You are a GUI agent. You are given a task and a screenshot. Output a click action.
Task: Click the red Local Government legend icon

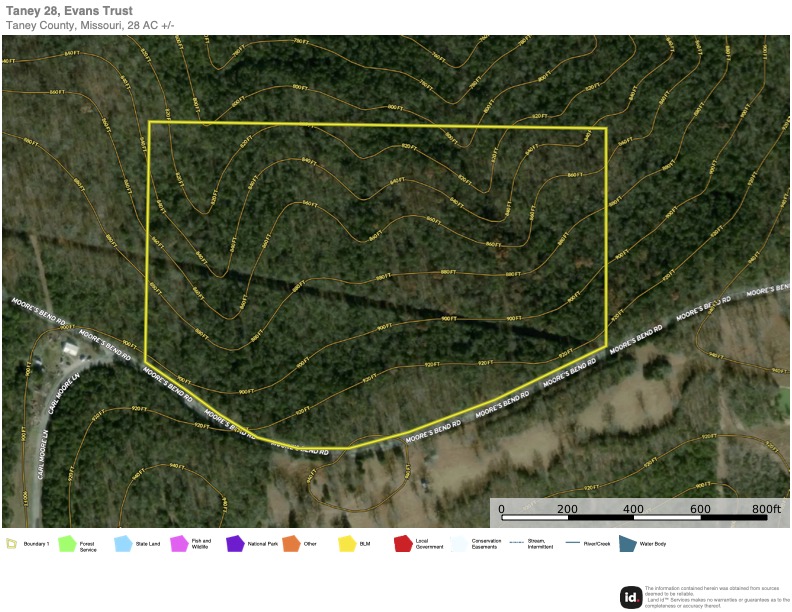click(x=403, y=544)
